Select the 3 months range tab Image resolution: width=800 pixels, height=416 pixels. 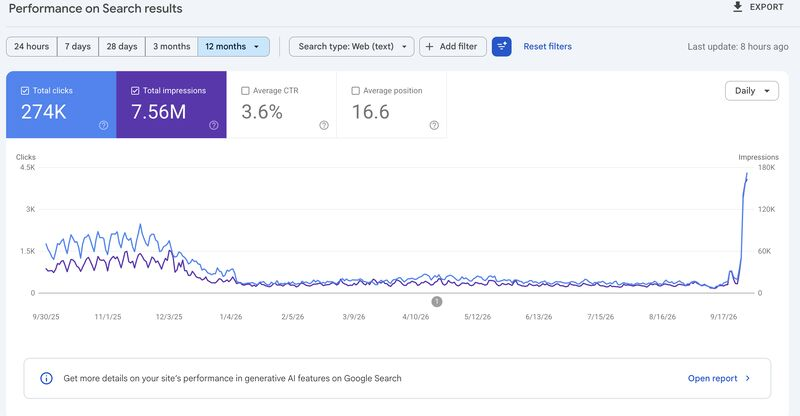coord(172,46)
